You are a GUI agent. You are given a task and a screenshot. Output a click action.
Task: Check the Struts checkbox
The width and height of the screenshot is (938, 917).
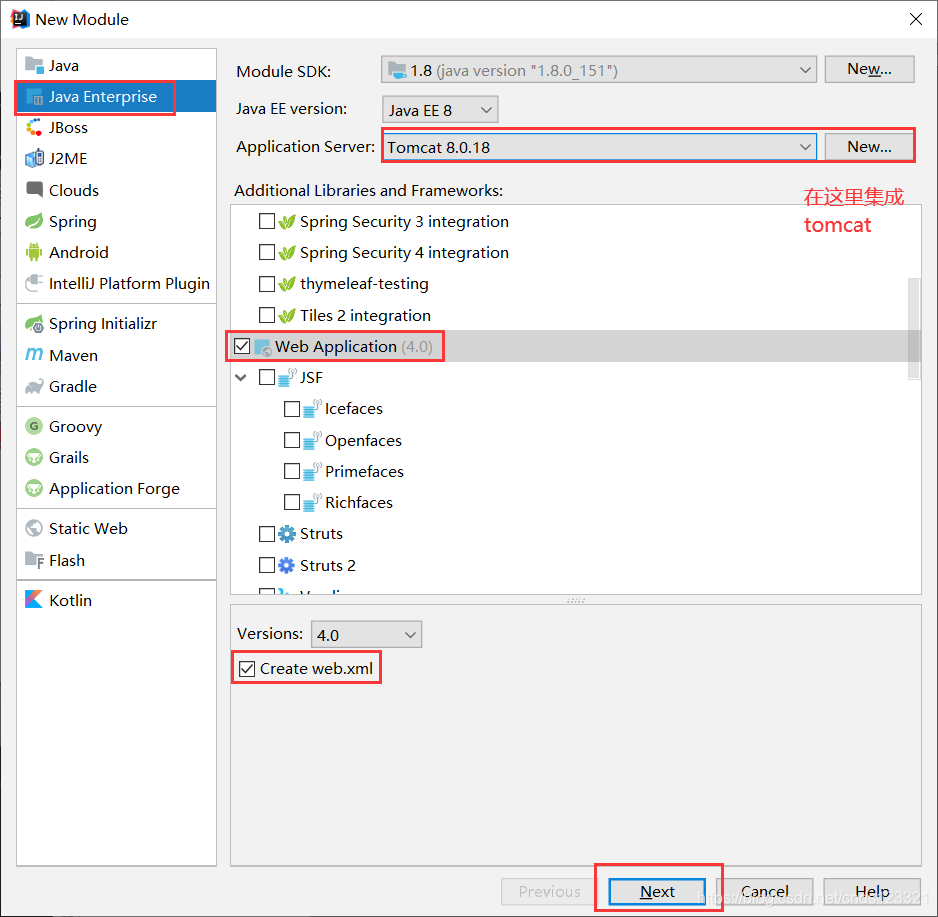pyautogui.click(x=267, y=534)
